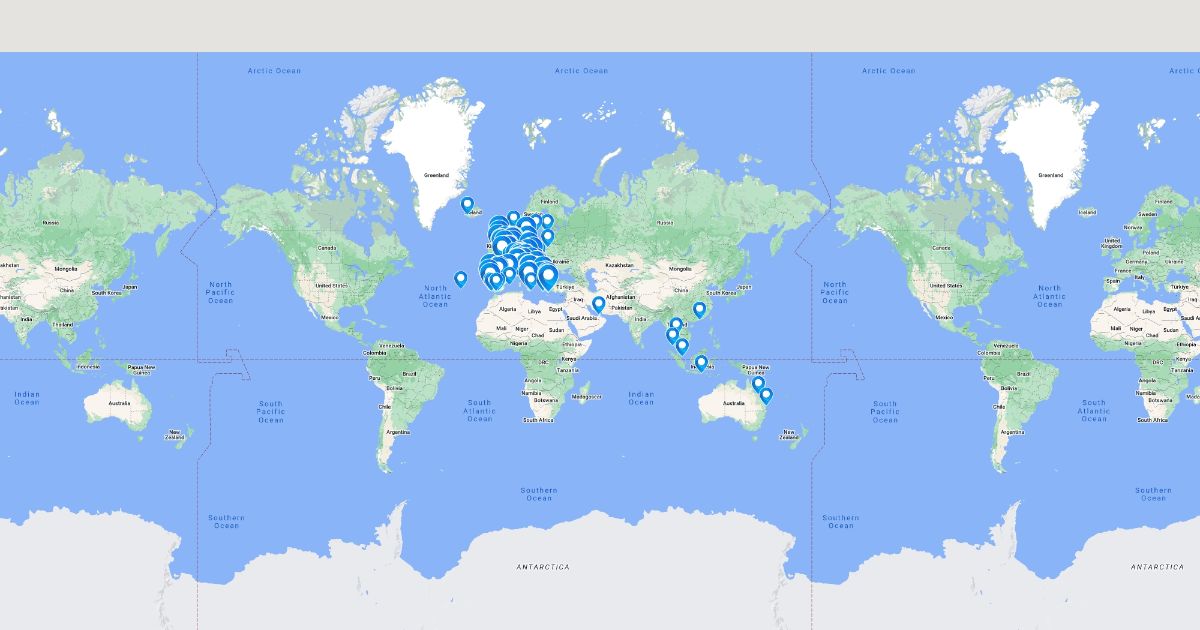Click the Madagascar map label
1200x630 pixels.
[588, 397]
